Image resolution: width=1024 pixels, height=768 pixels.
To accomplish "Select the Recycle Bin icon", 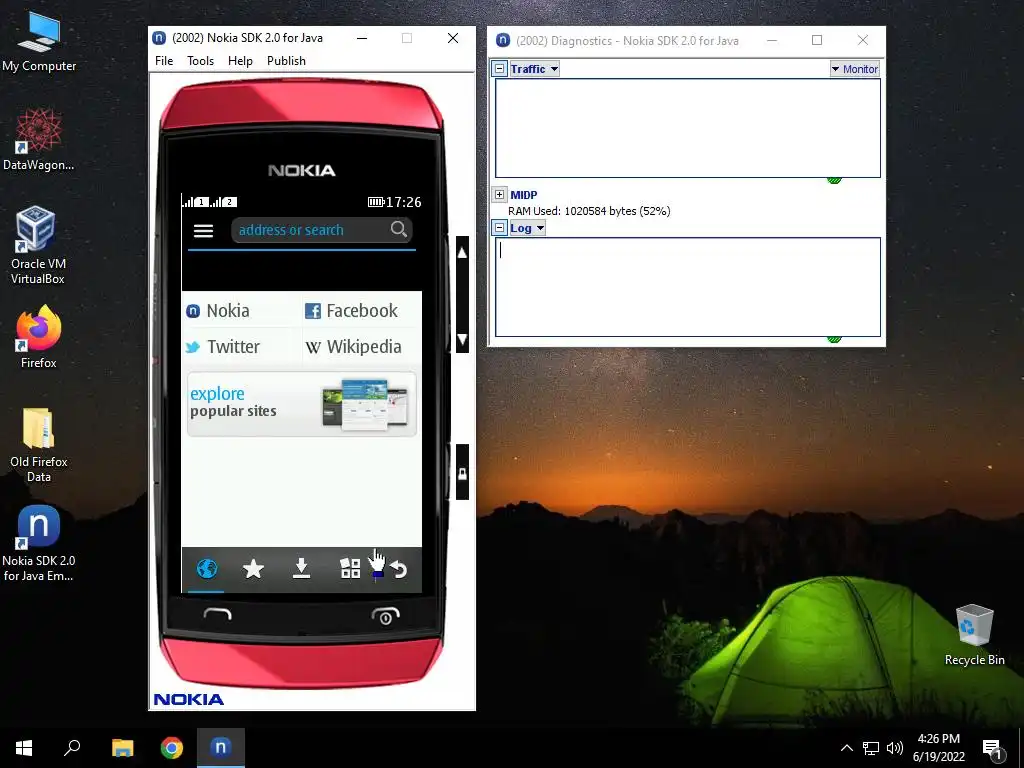I will (974, 635).
